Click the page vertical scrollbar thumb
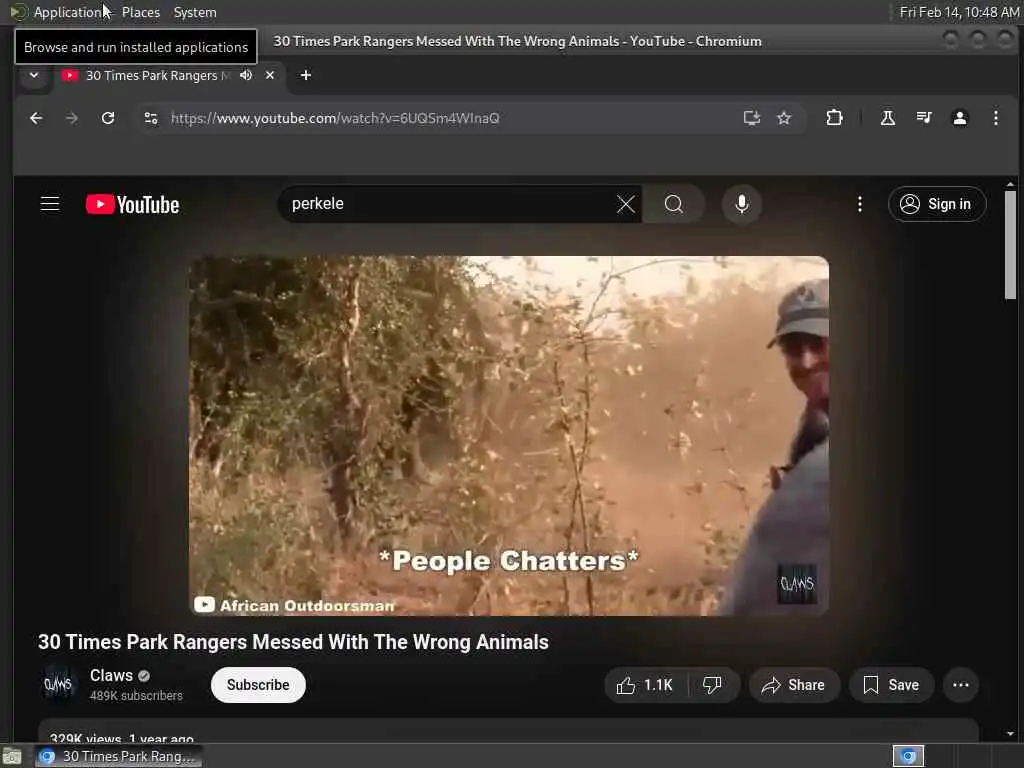1024x768 pixels. [x=1010, y=245]
